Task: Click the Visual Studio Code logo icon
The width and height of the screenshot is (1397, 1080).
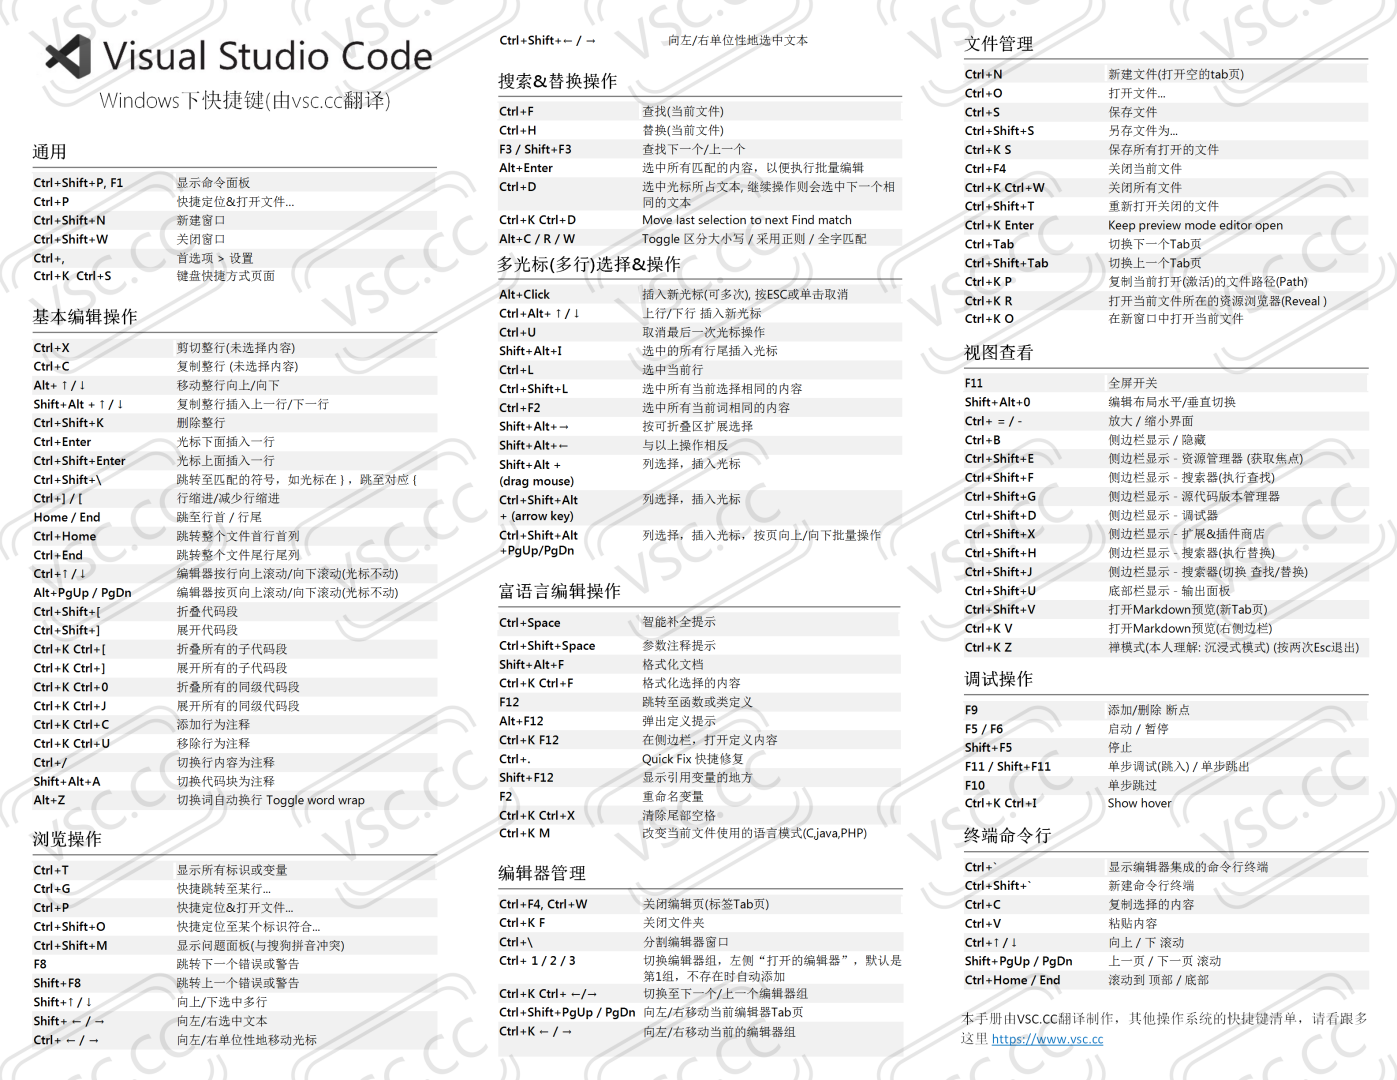Action: 68,56
